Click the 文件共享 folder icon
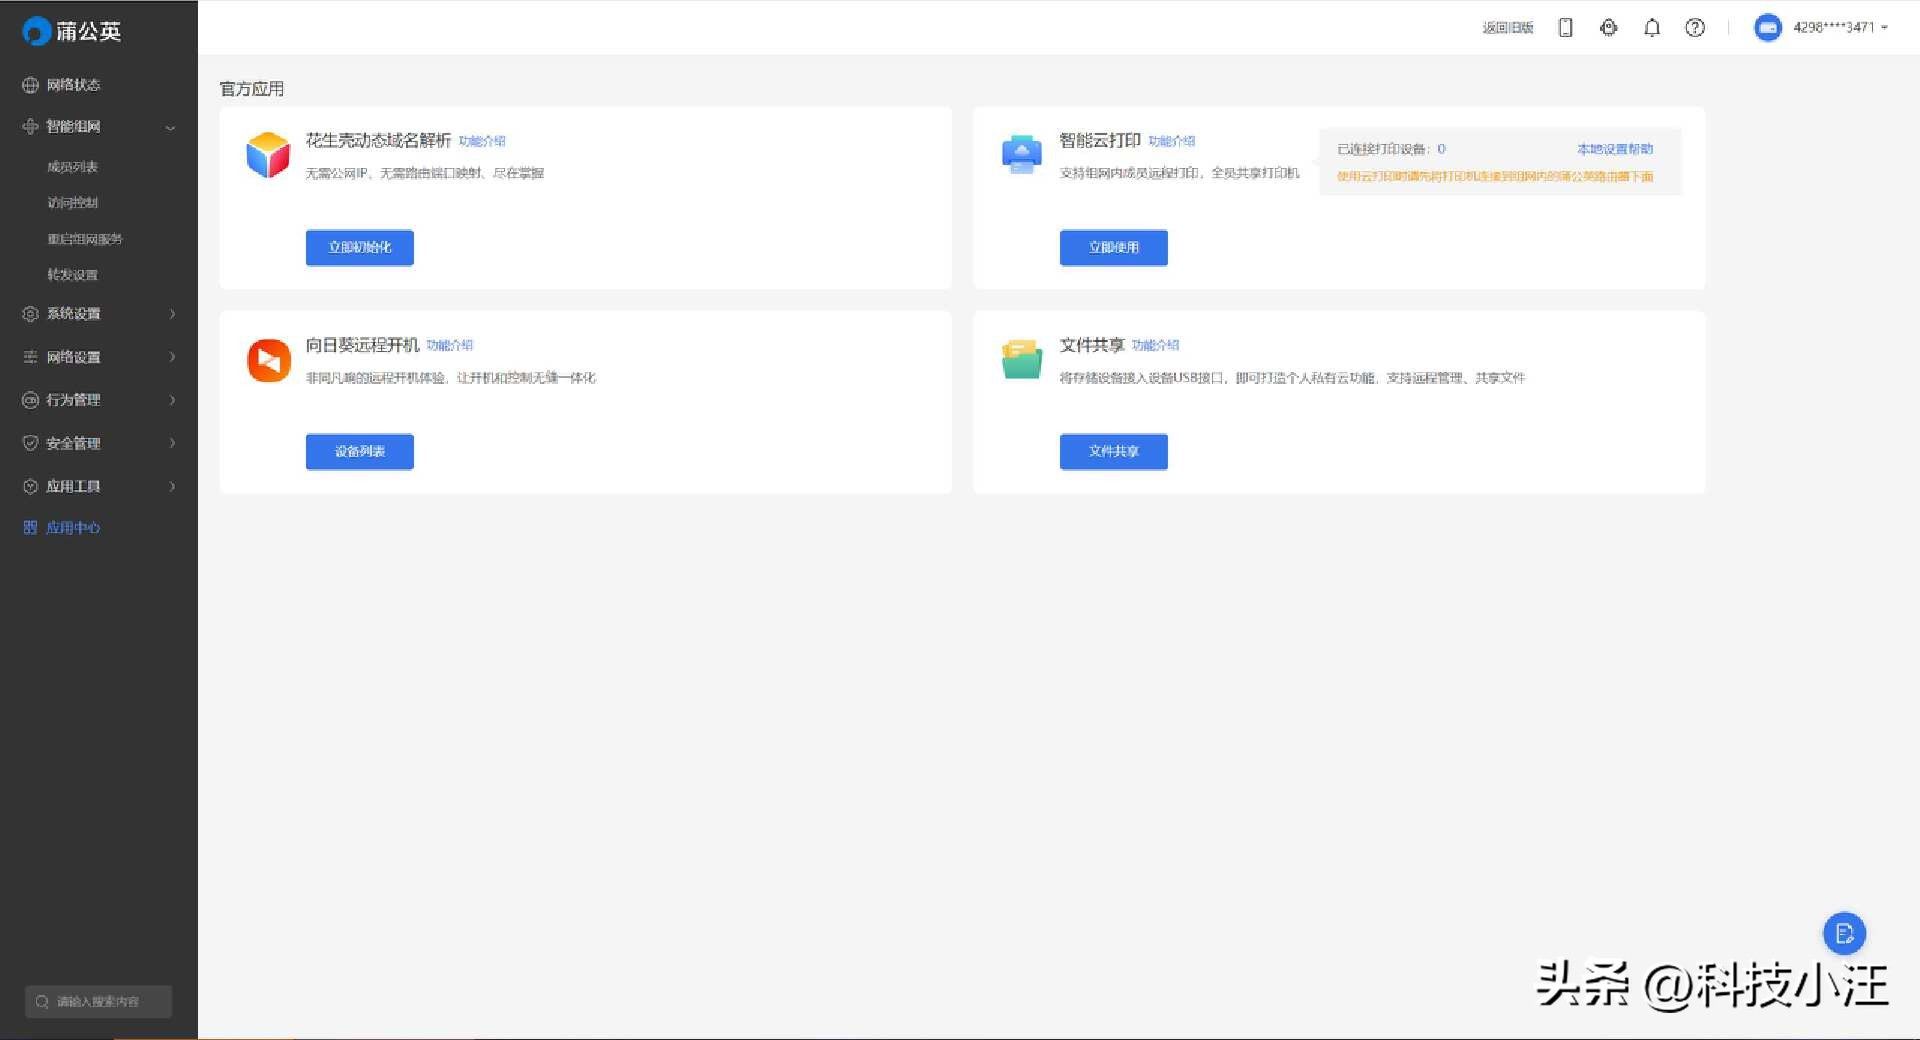Image resolution: width=1920 pixels, height=1040 pixels. point(1021,360)
